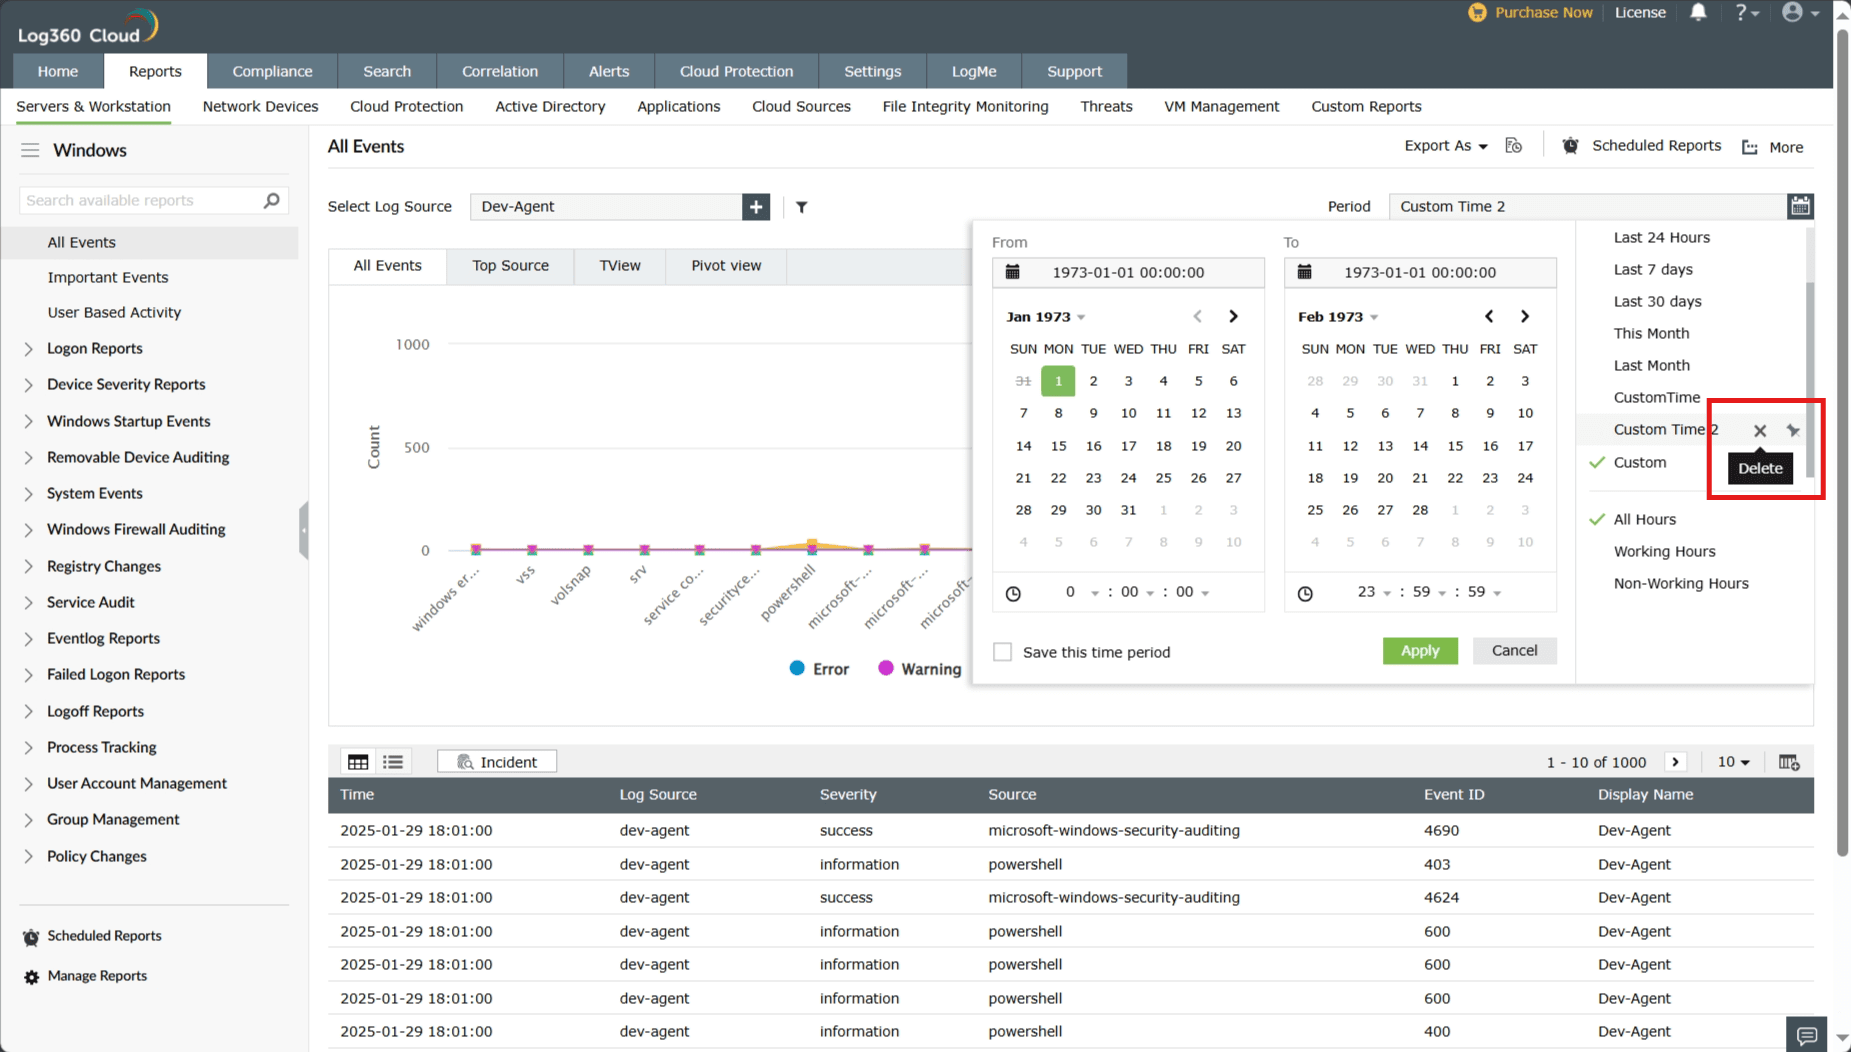The height and width of the screenshot is (1052, 1851).
Task: Open the Threats sub-tab
Action: 1106,106
